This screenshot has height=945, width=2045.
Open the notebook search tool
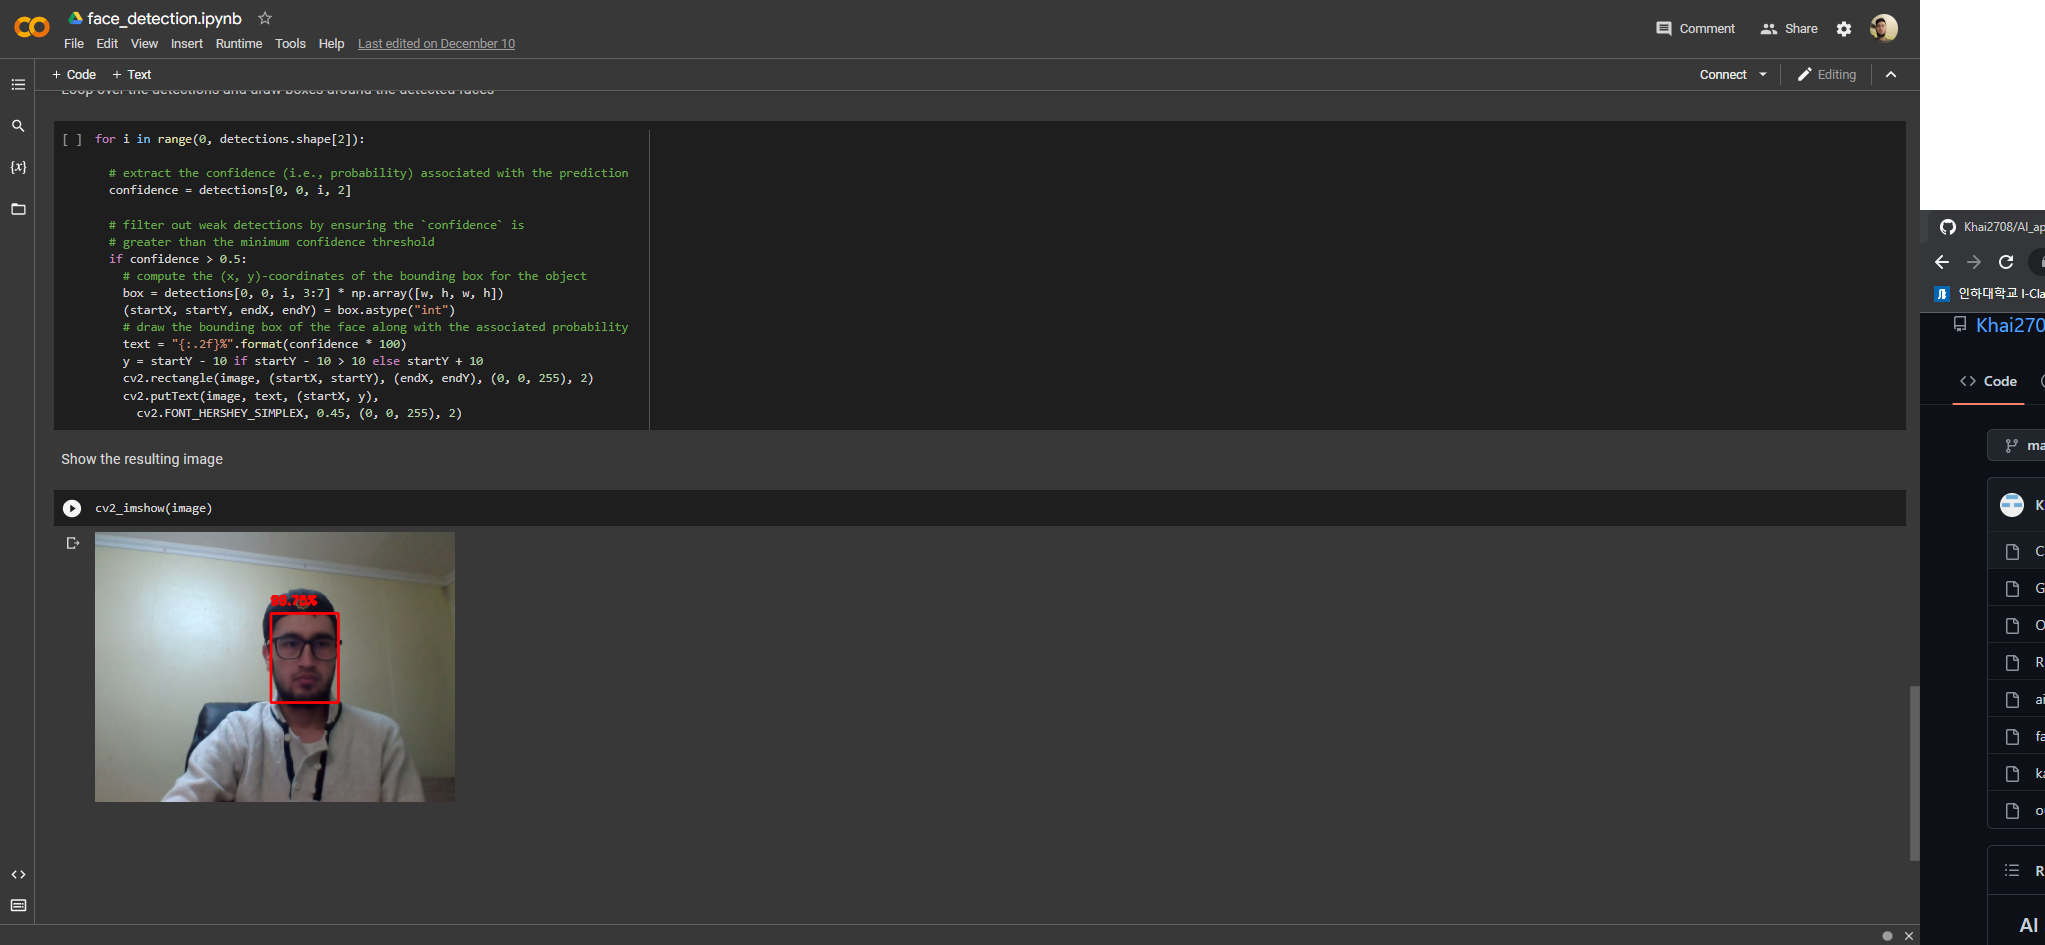click(18, 126)
